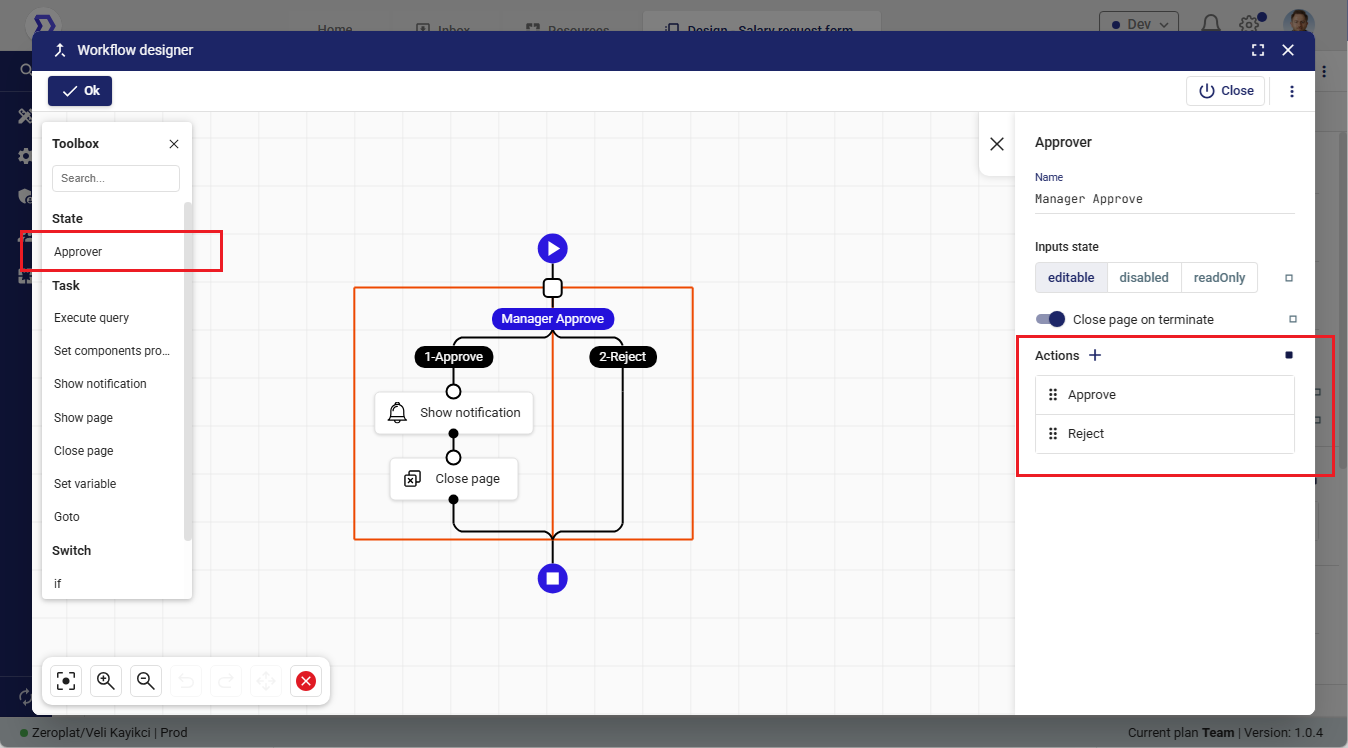Click the Toolbox search field
The width and height of the screenshot is (1348, 748).
tap(116, 178)
